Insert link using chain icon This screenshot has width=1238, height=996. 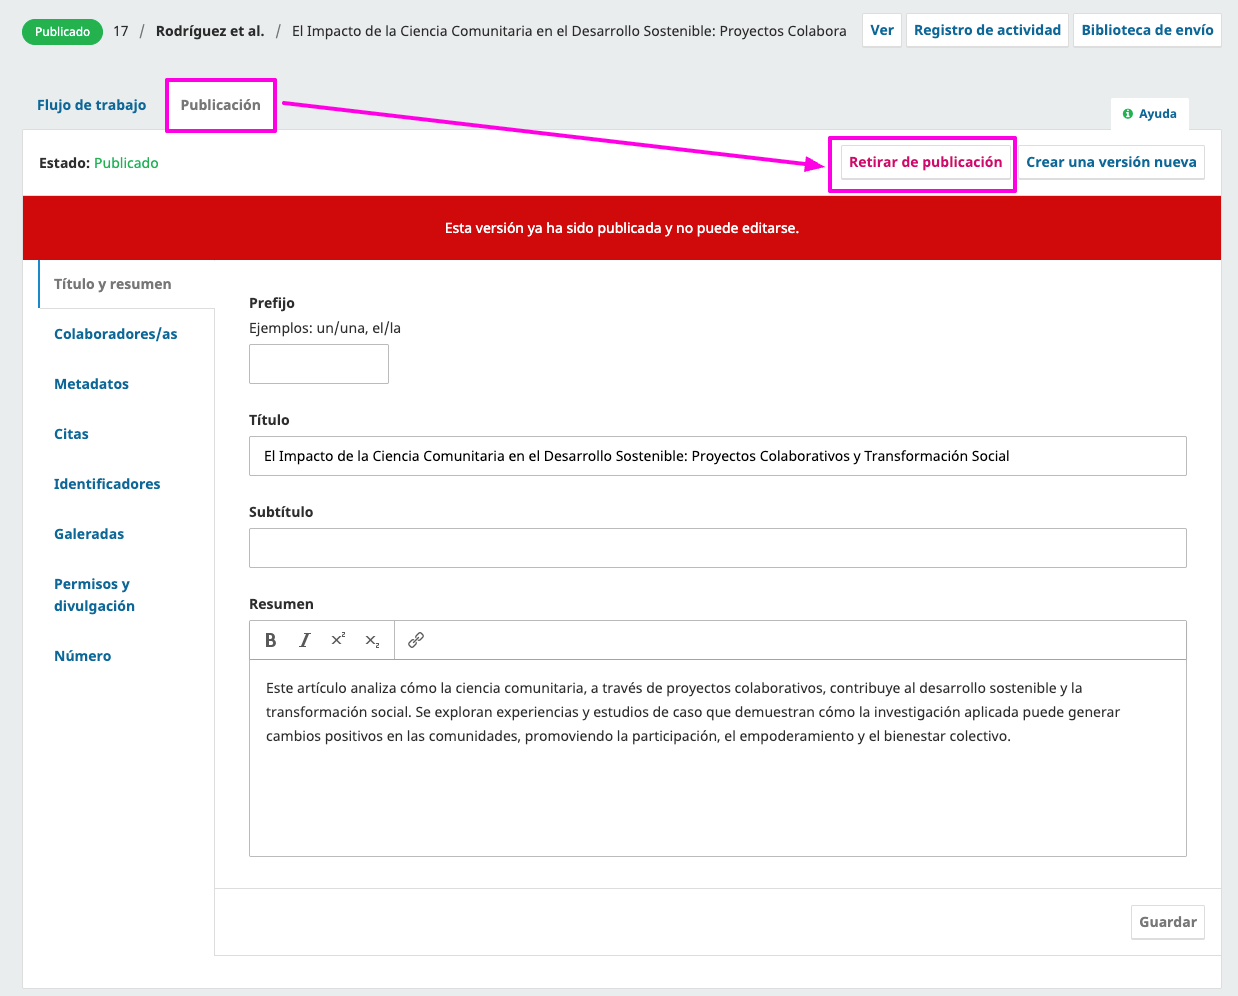(416, 640)
